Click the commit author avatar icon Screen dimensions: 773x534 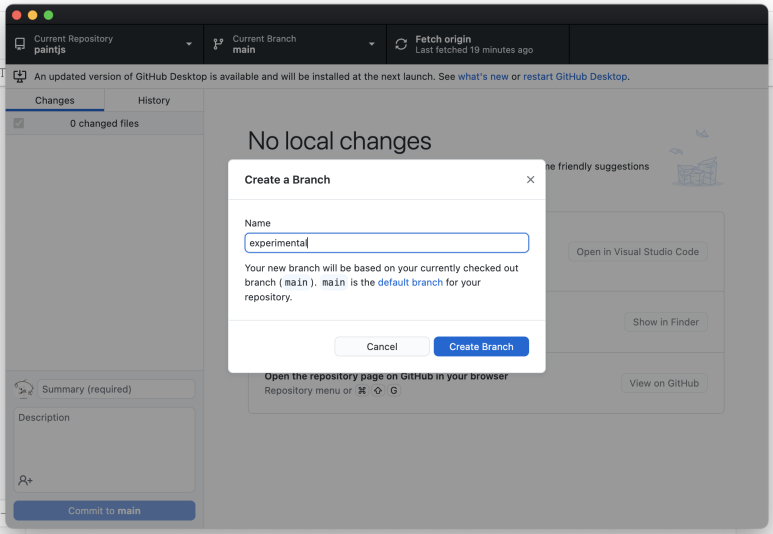click(24, 389)
